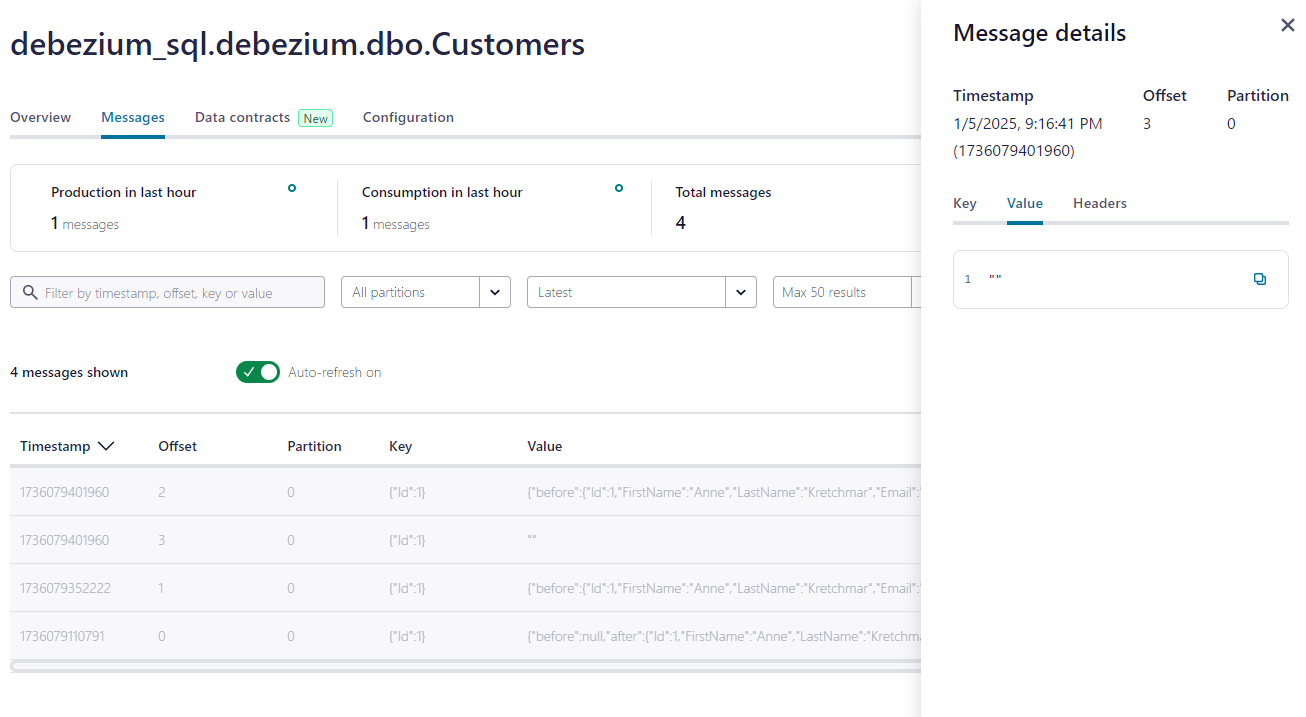
Task: Click the 1/5/2025, 9:16:41 PM timestamp
Action: click(x=1028, y=123)
